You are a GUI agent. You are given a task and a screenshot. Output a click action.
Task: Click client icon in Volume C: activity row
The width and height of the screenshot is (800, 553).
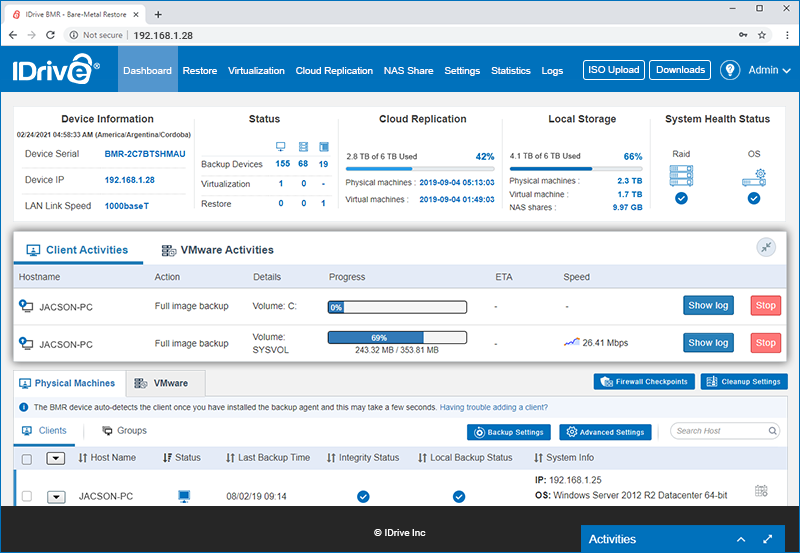pos(26,306)
